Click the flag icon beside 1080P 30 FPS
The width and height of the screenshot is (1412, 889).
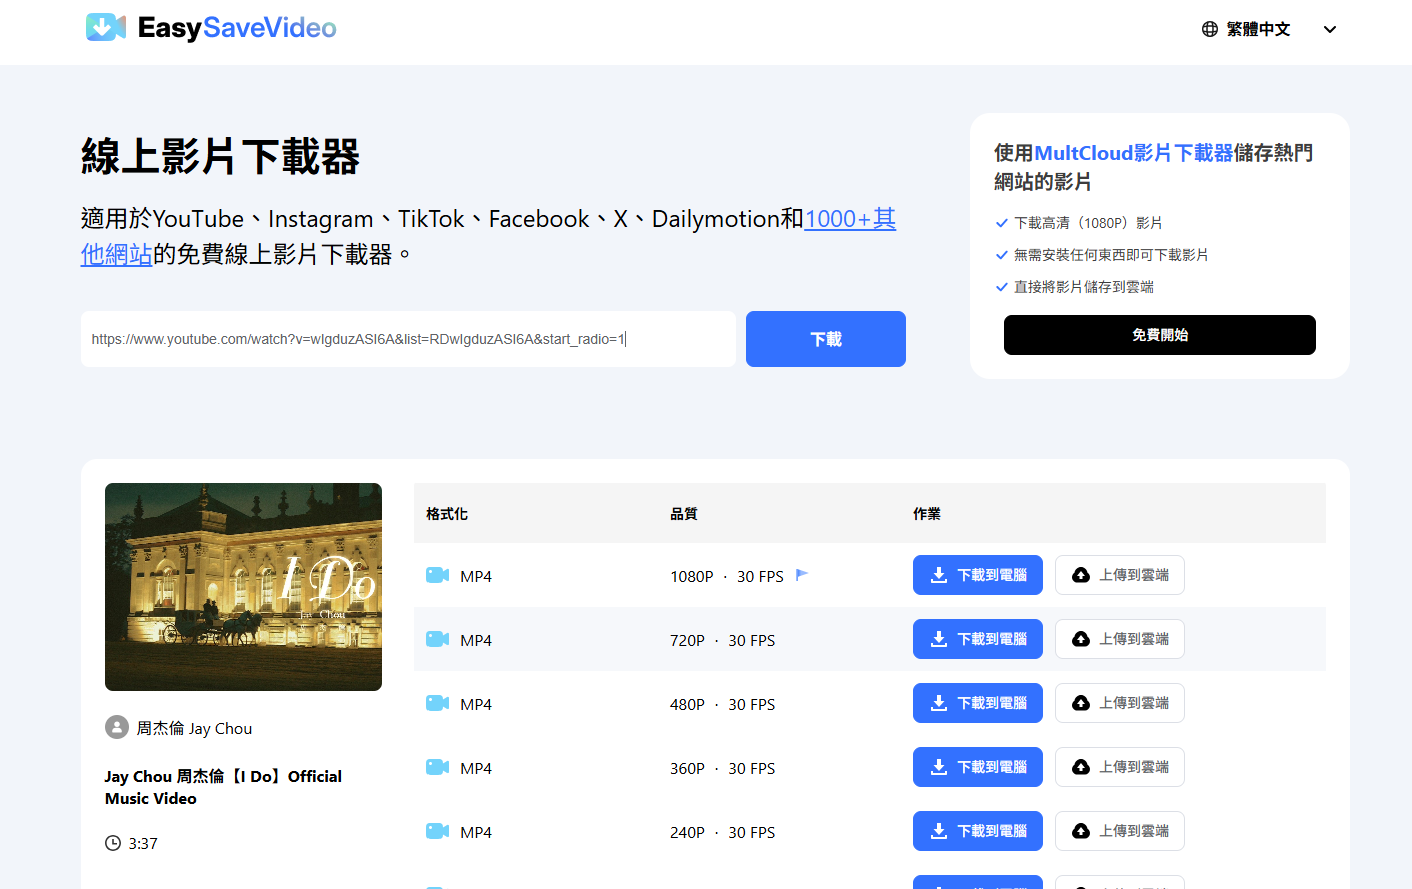tap(801, 575)
